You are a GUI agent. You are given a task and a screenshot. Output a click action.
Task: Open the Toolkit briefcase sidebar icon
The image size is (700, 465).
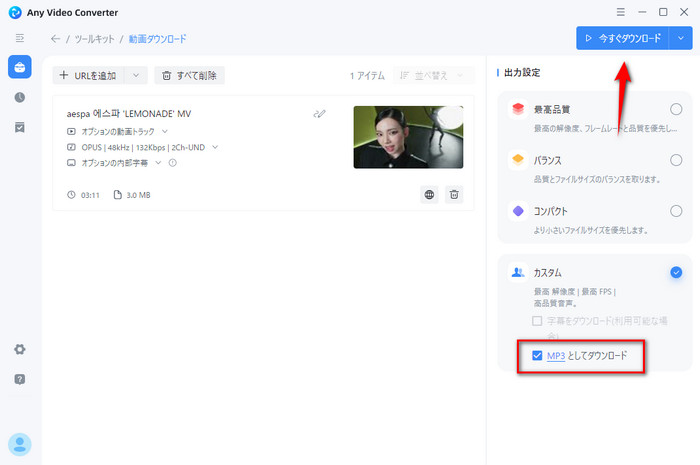20,67
